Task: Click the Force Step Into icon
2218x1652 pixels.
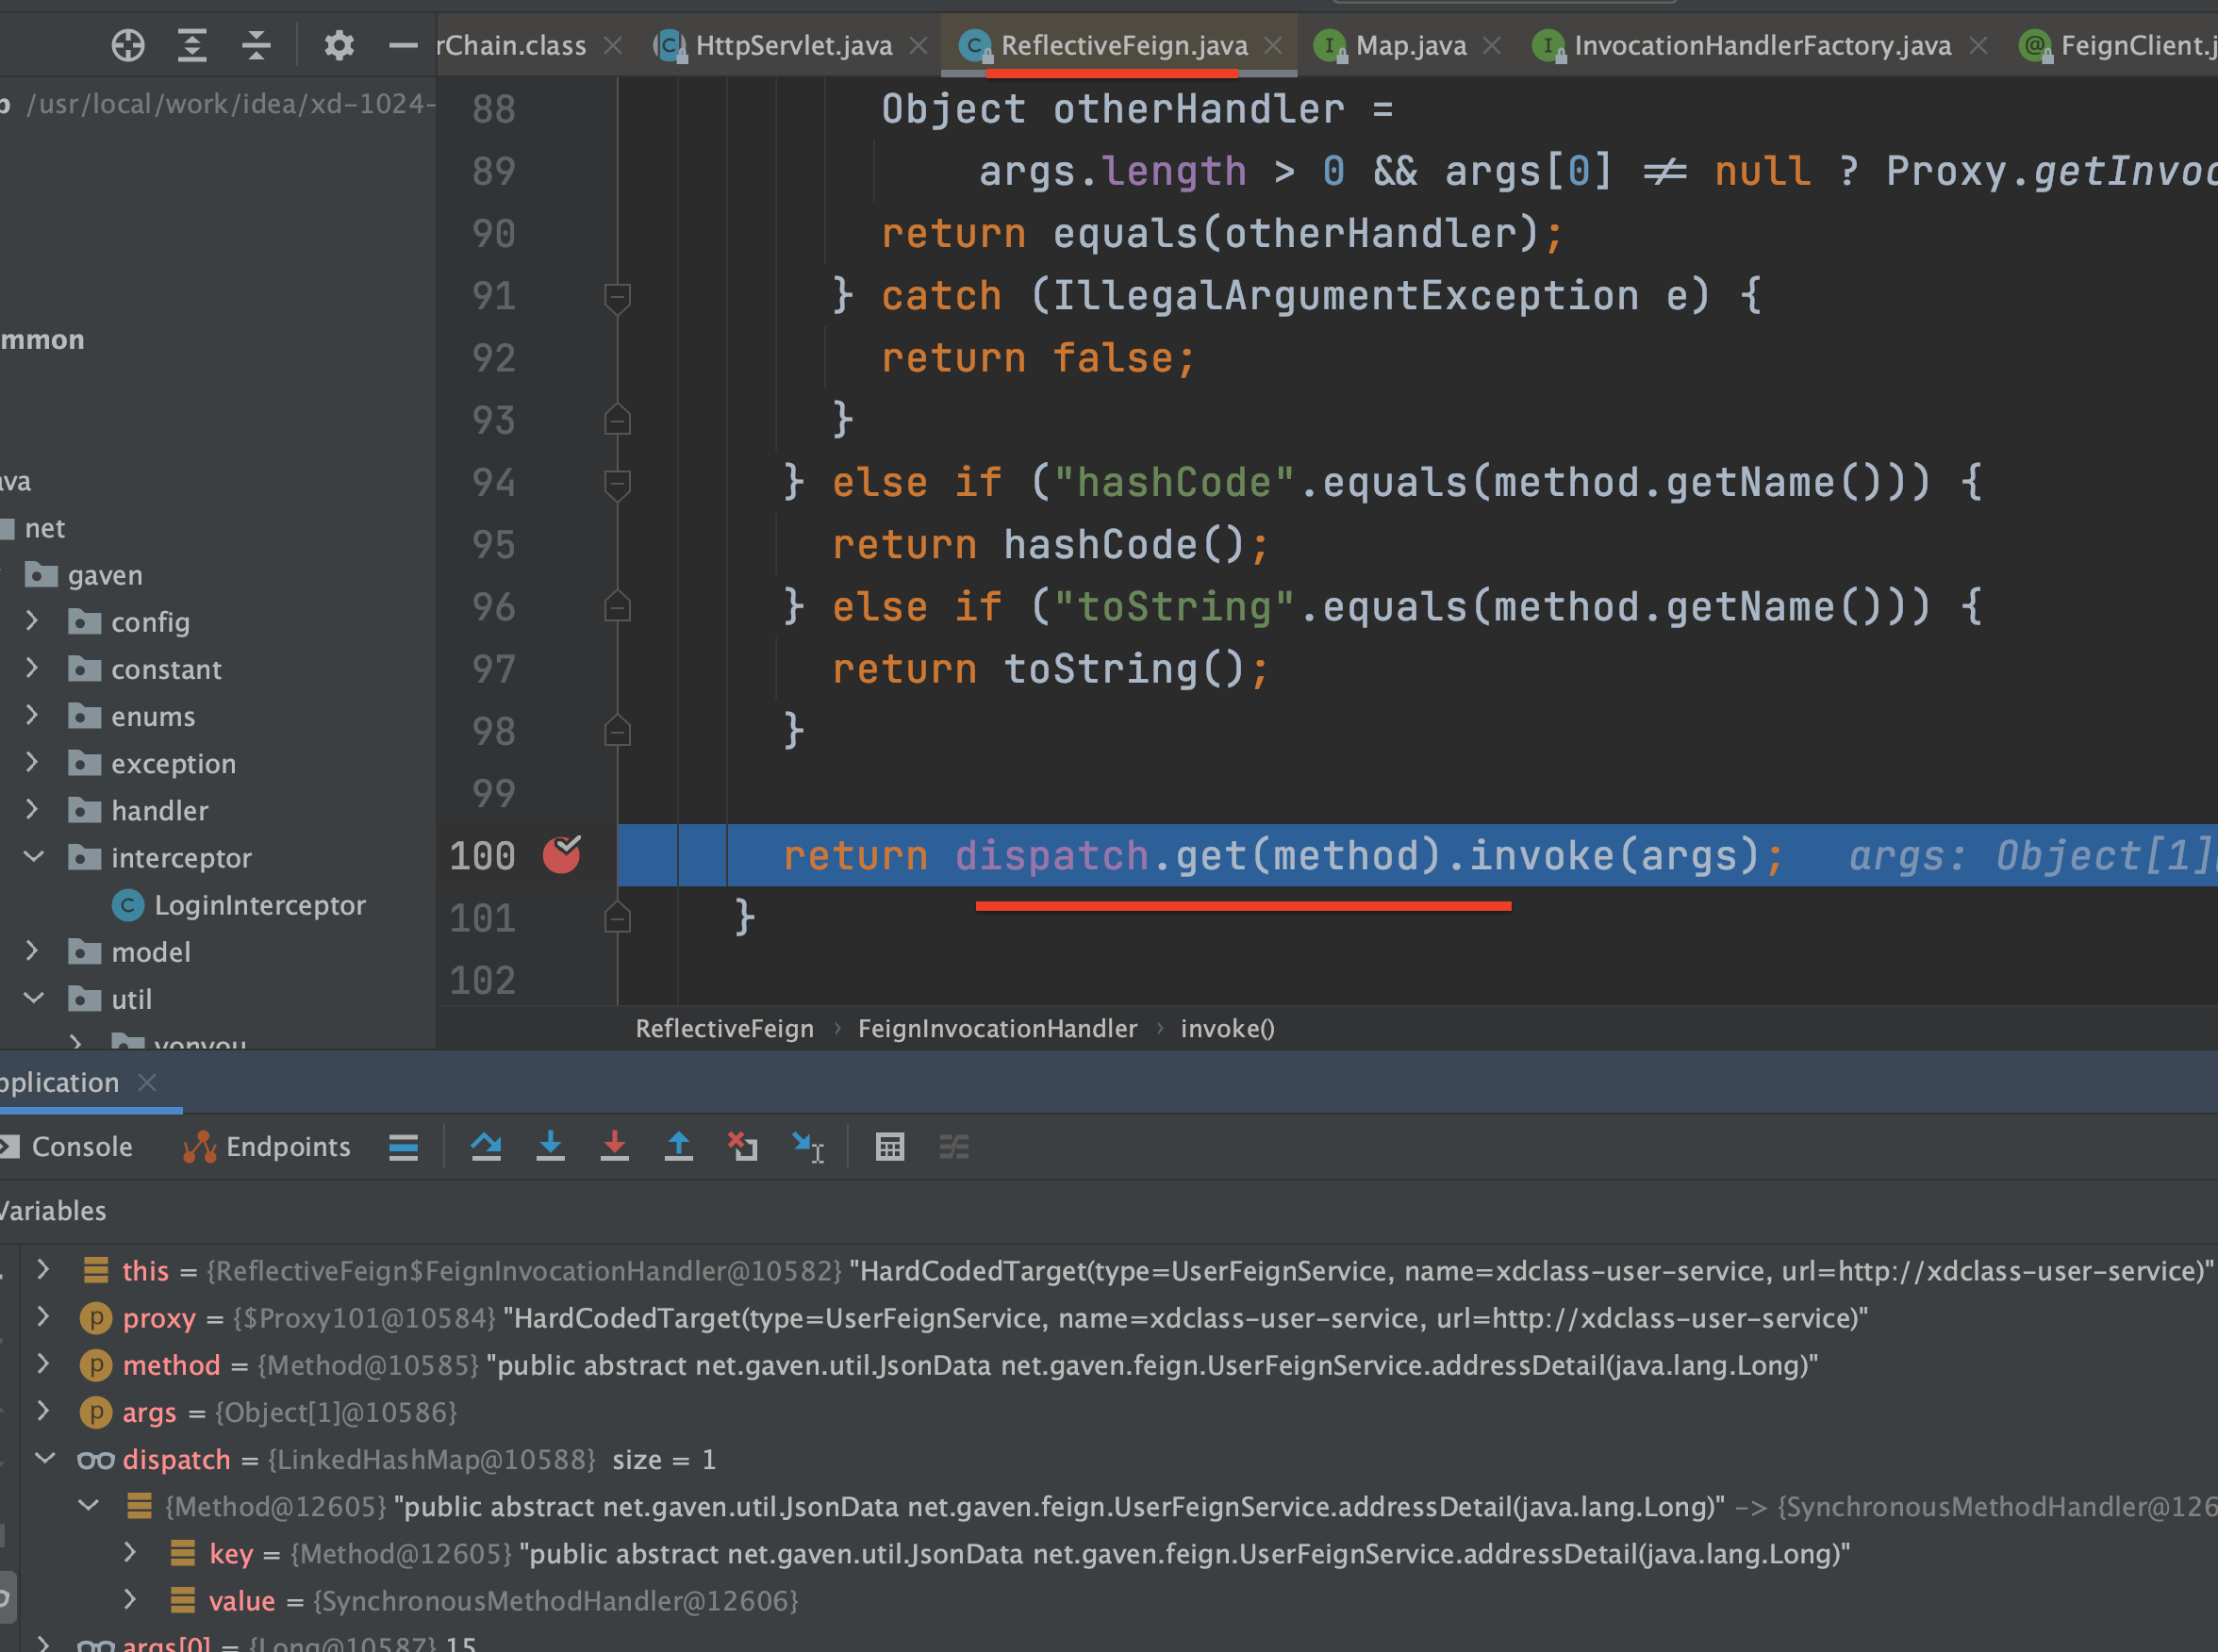Action: (x=614, y=1146)
